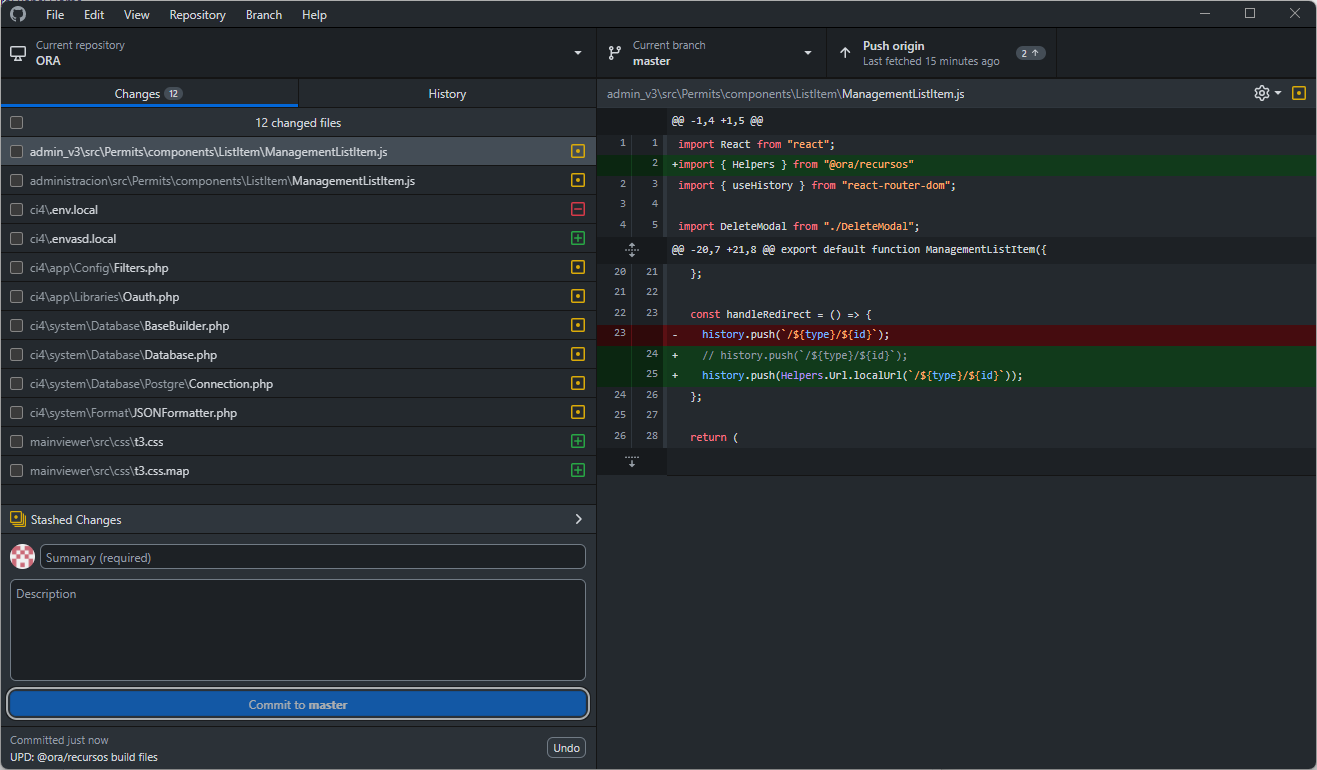The height and width of the screenshot is (770, 1317).
Task: Open the Help menu
Action: pyautogui.click(x=314, y=15)
